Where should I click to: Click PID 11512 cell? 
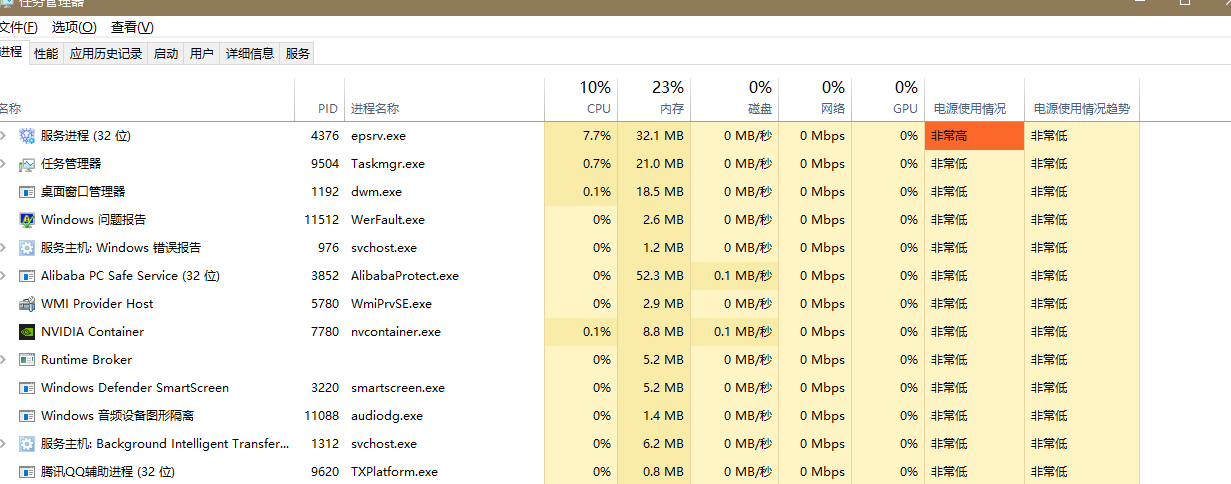coord(319,220)
